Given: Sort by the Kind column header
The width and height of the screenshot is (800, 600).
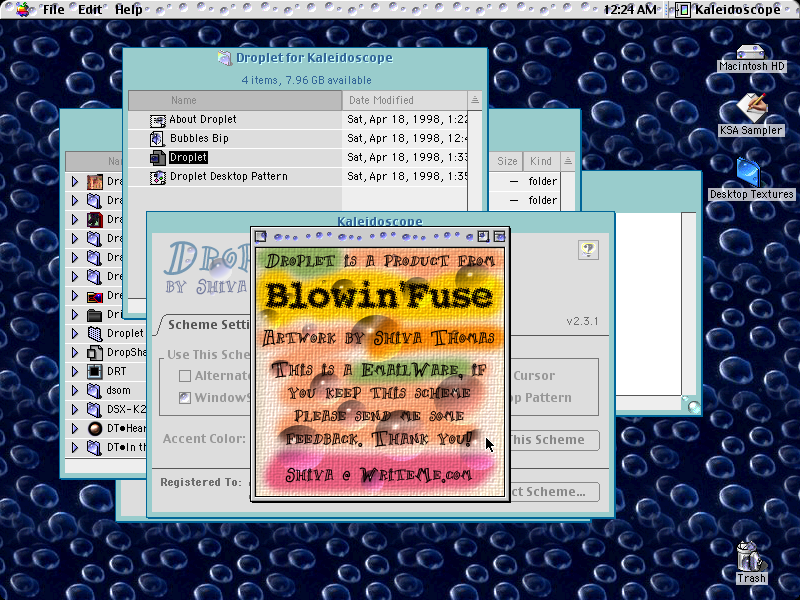Looking at the screenshot, I should coord(541,161).
